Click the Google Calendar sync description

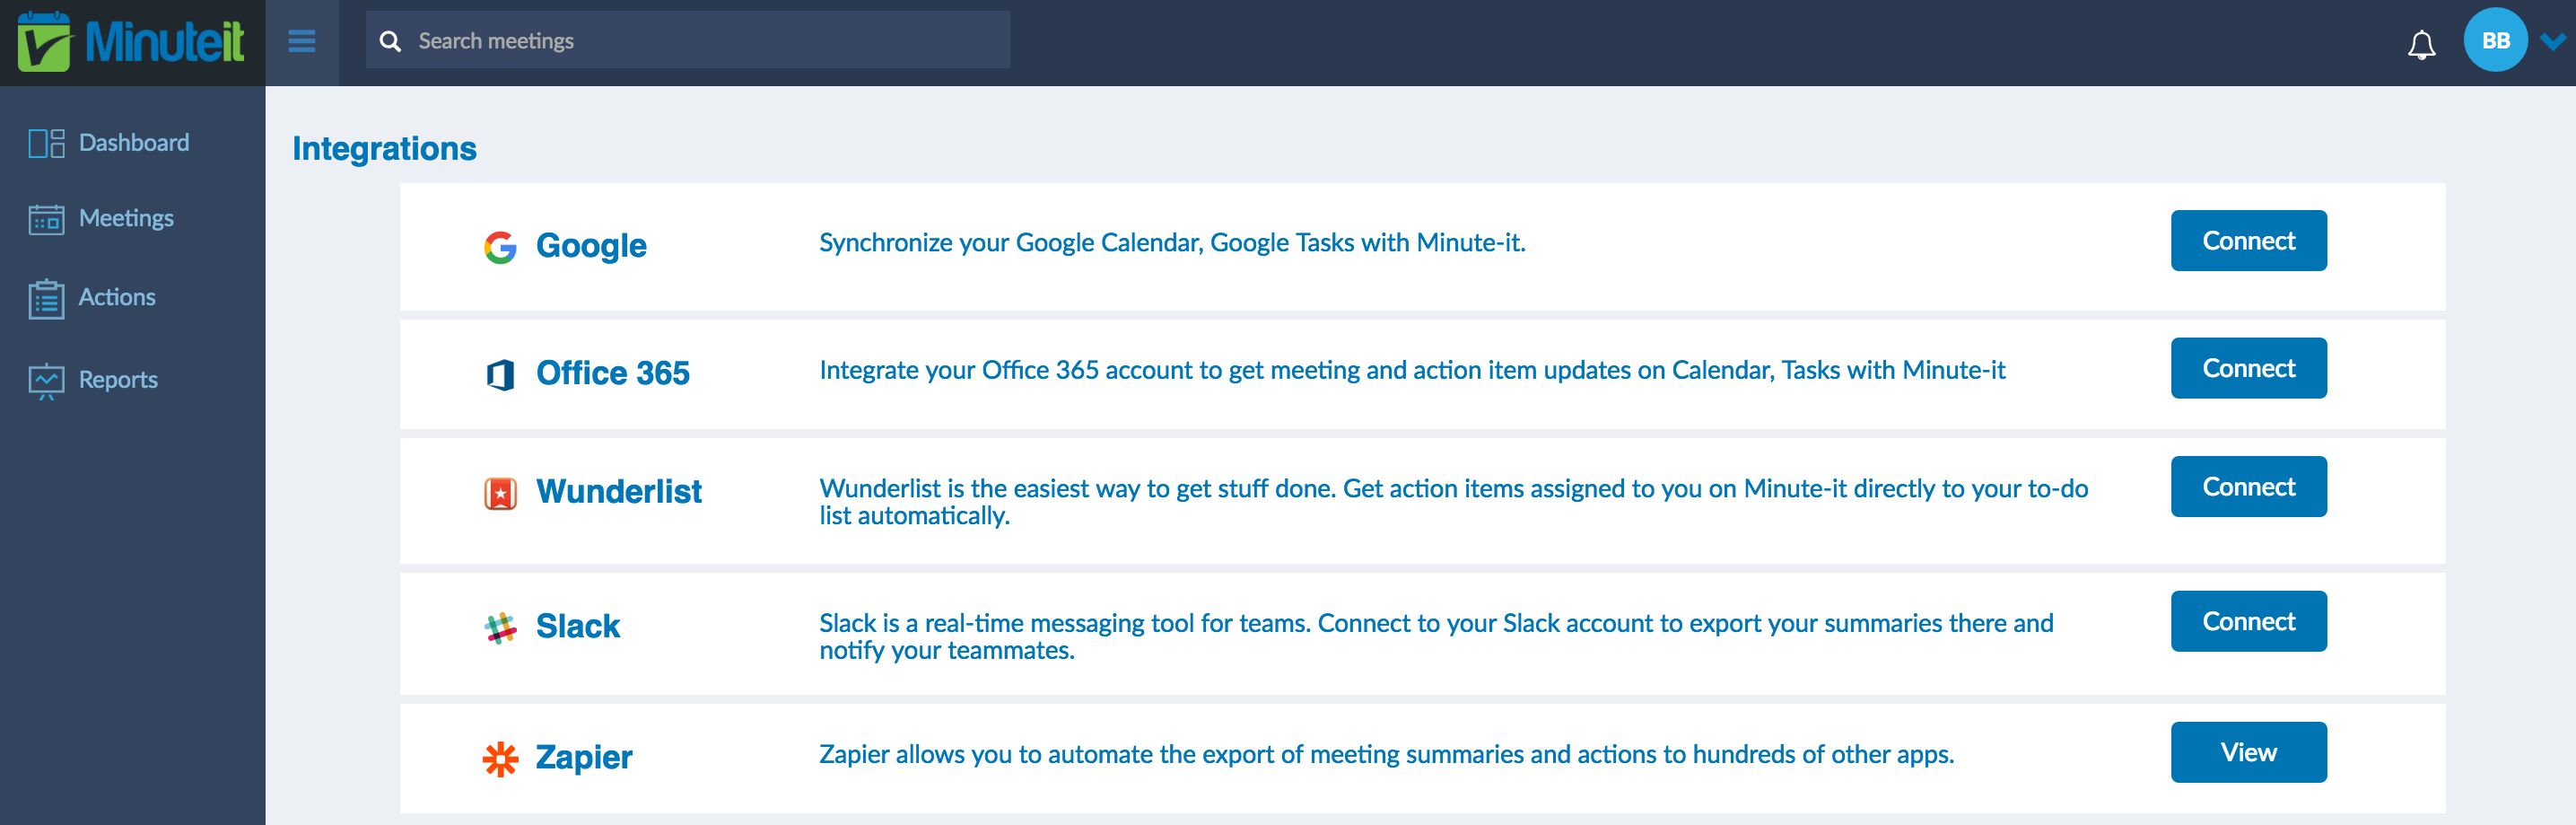pos(1172,243)
